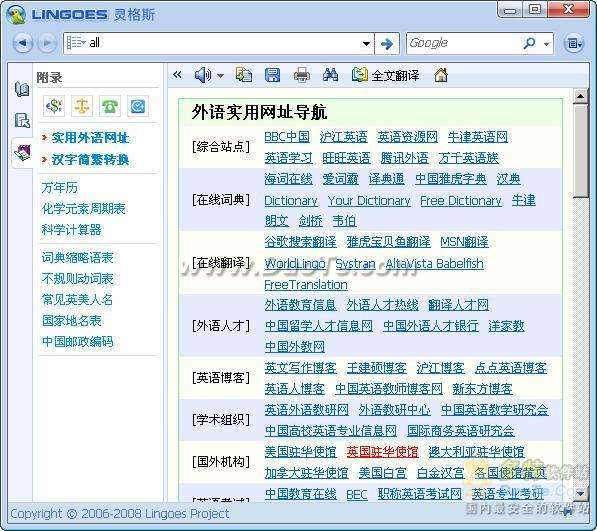
Task: Expand the Google search engine dropdown arrow
Action: pos(547,44)
